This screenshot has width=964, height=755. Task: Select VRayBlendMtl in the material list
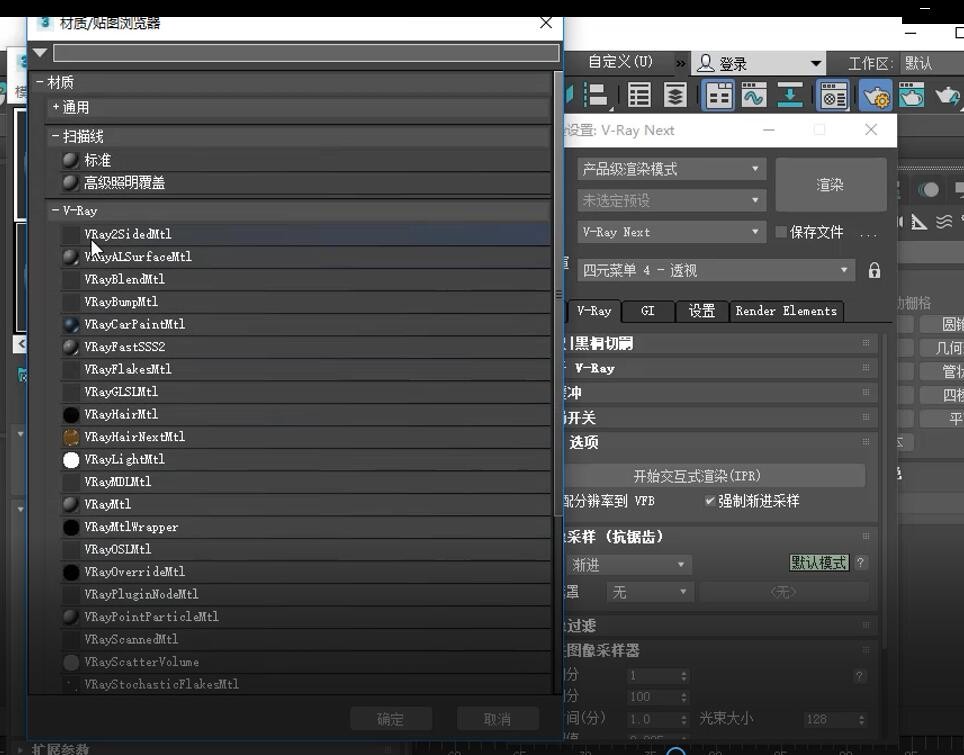click(305, 280)
